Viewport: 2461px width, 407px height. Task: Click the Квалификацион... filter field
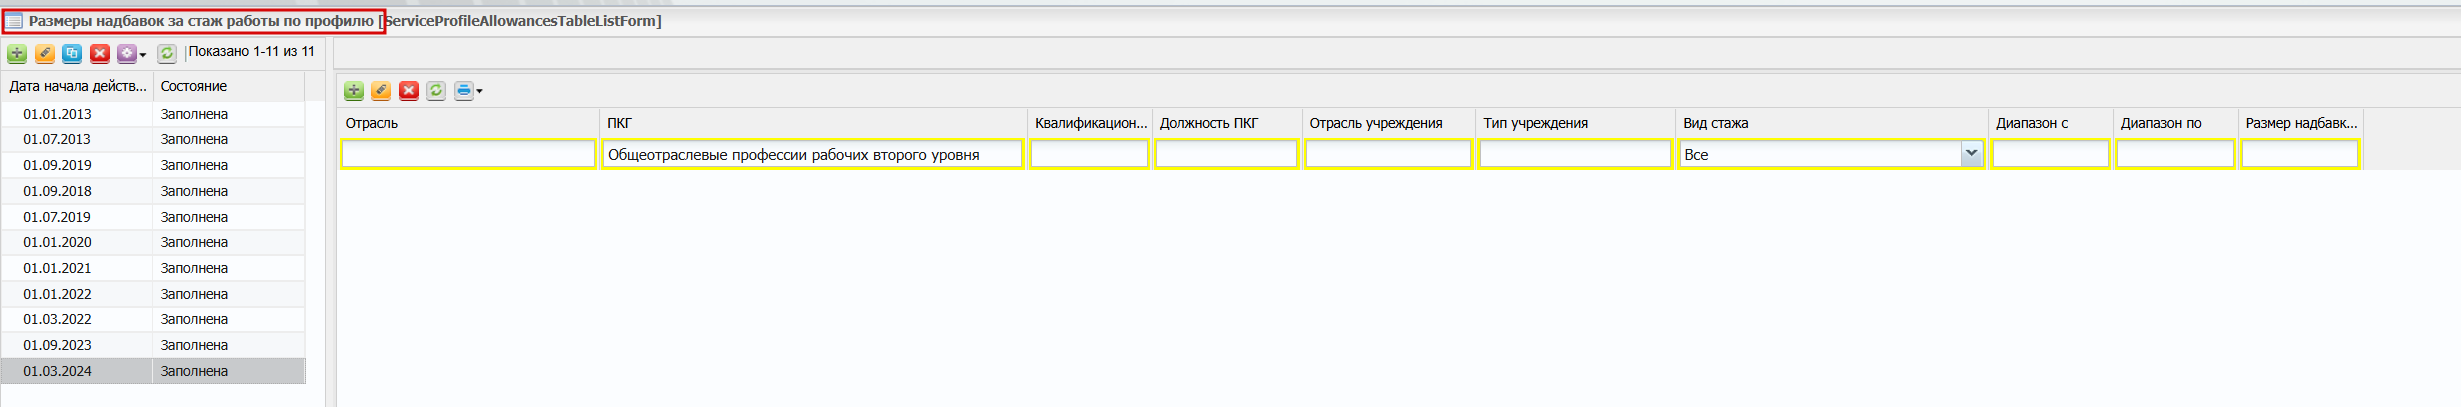(1089, 154)
